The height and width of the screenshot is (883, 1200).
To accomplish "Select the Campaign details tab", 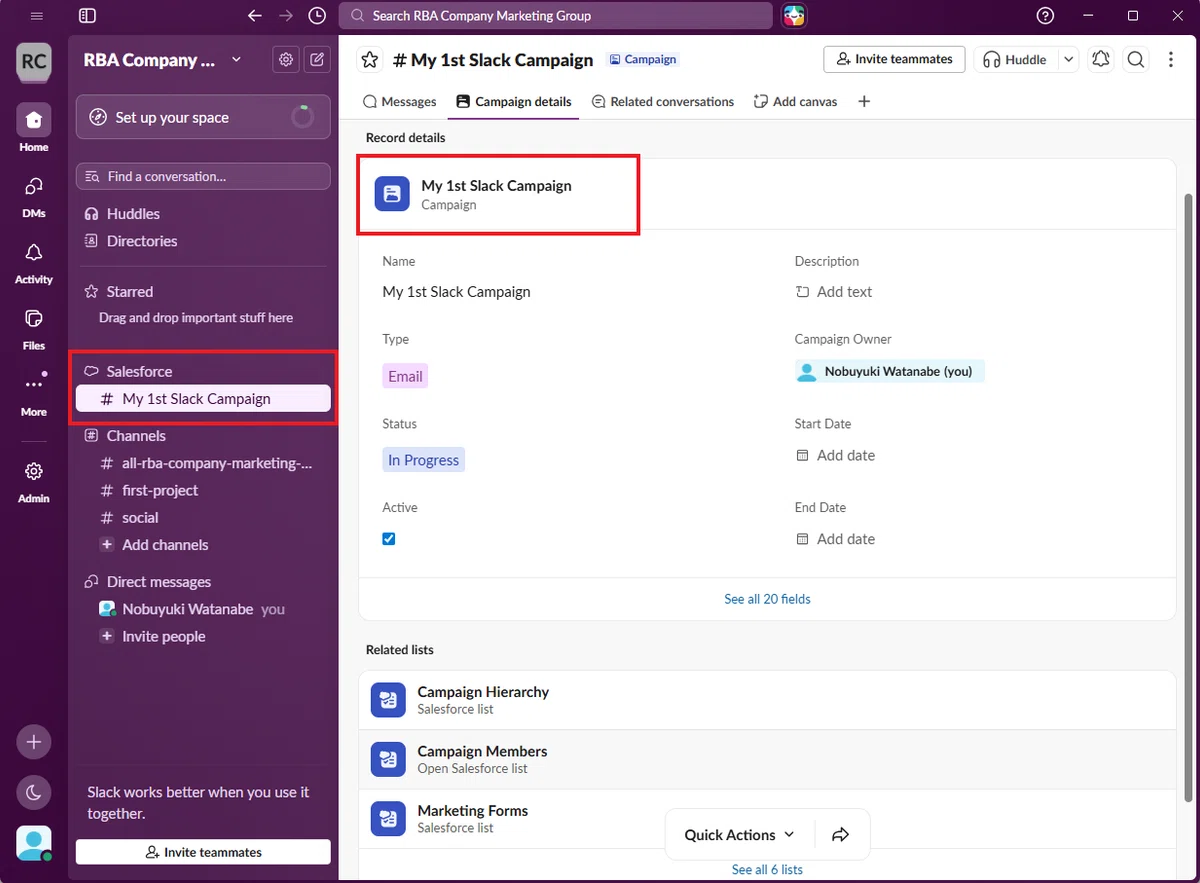I will [x=514, y=101].
